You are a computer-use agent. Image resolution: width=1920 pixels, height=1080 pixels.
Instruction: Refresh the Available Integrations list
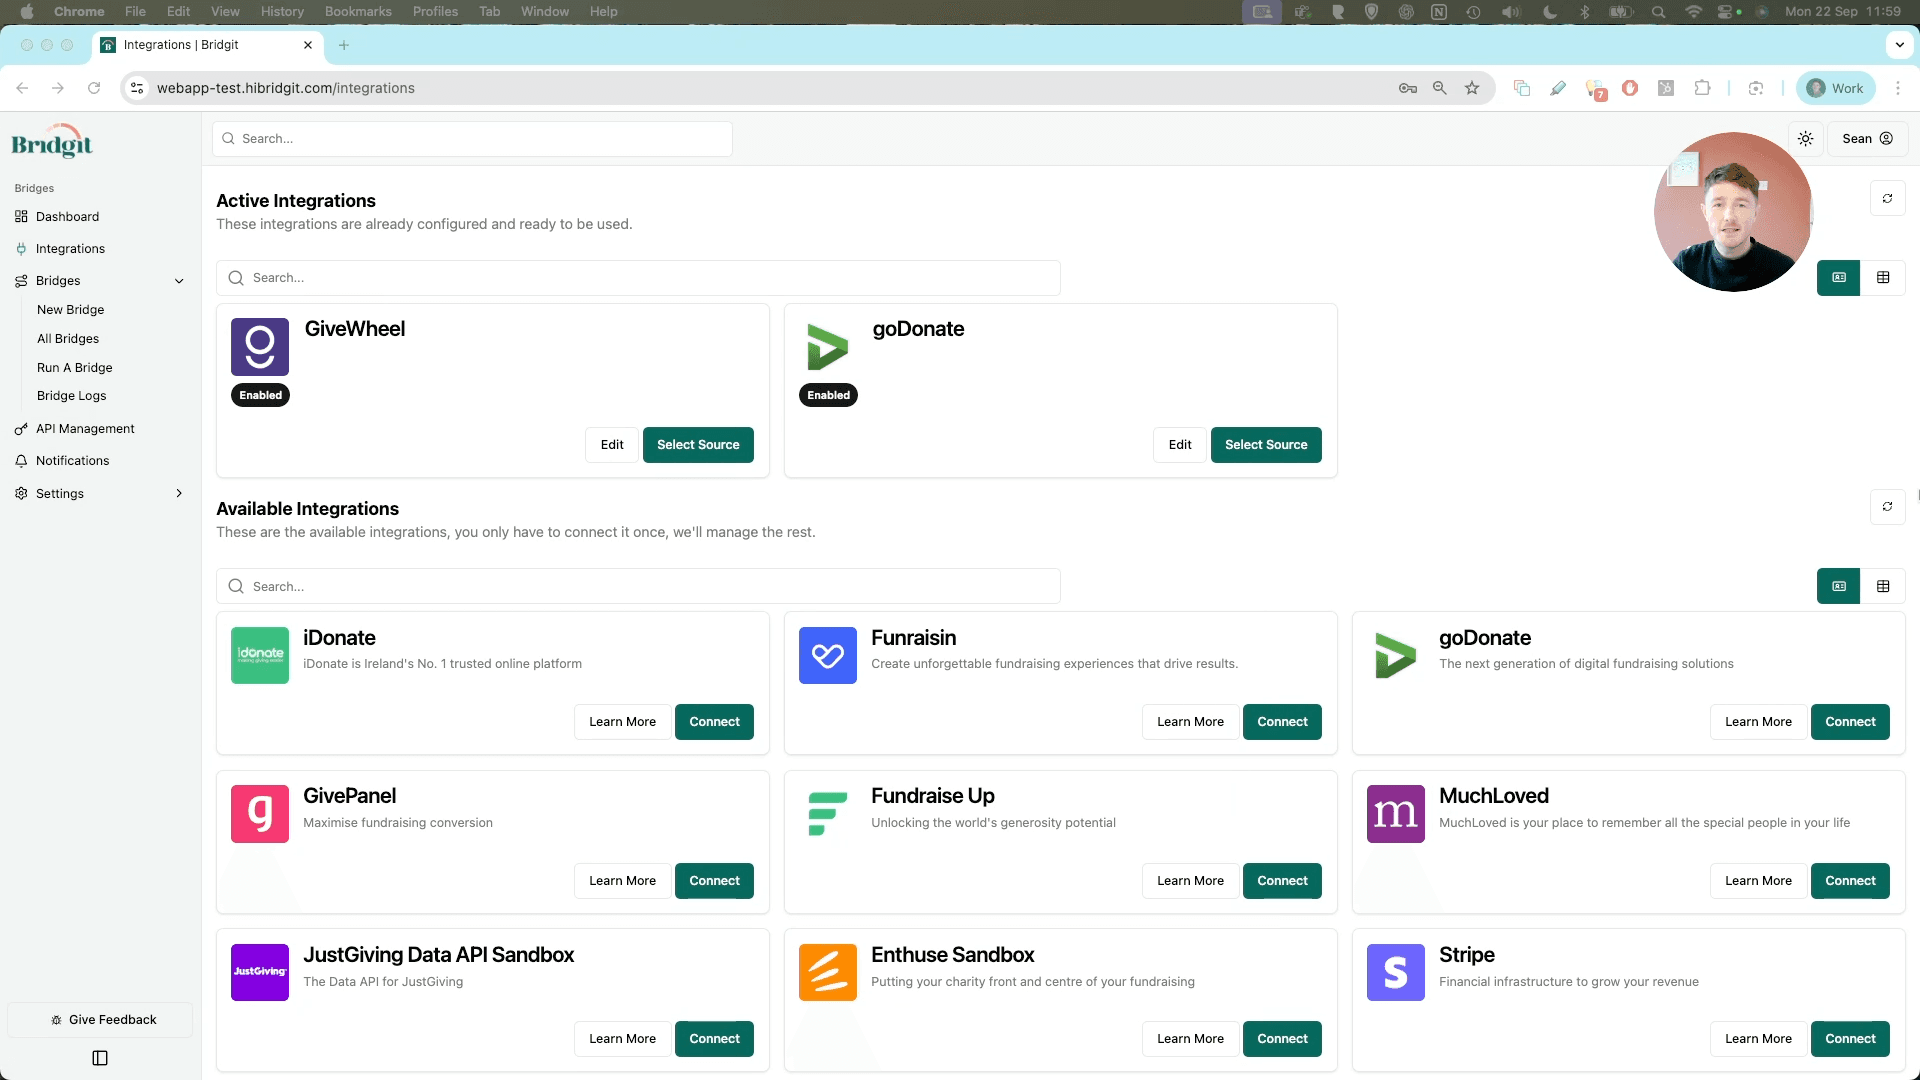1887,507
